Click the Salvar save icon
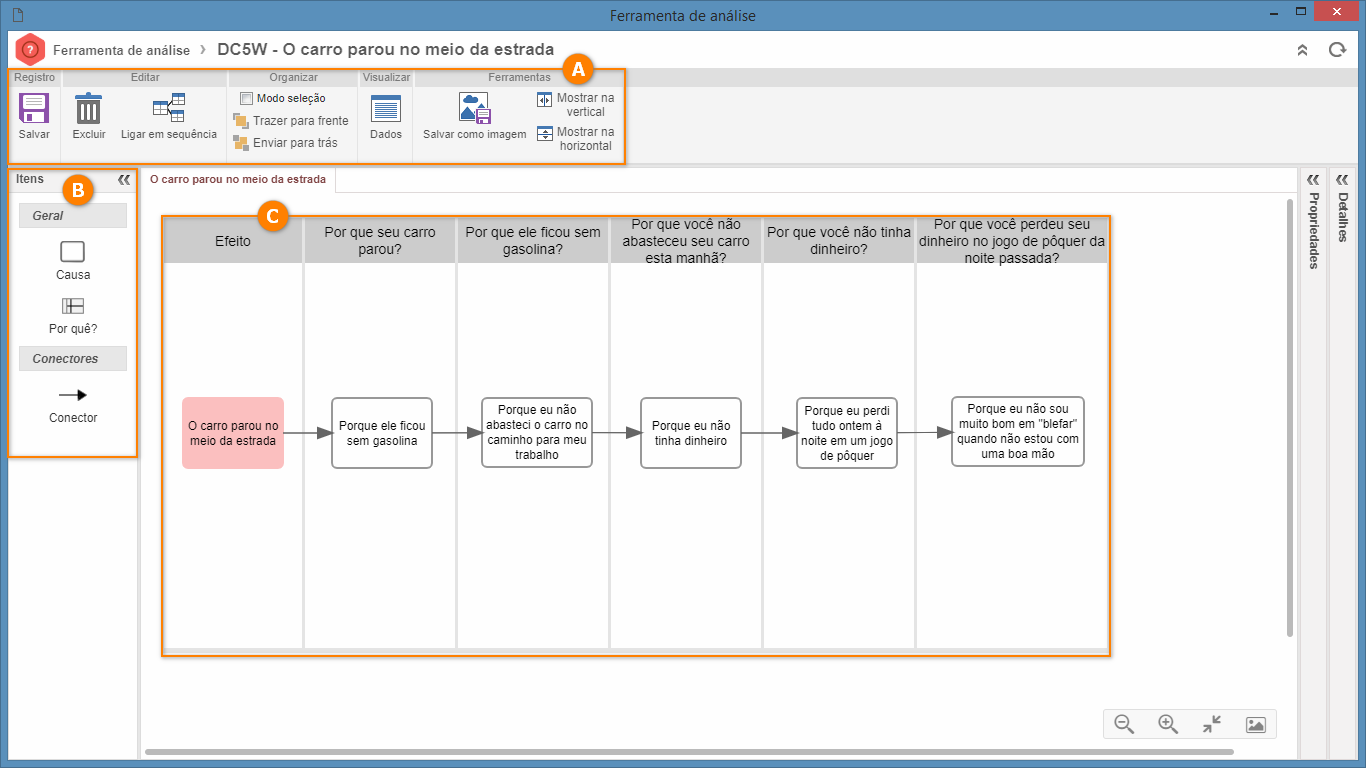This screenshot has width=1366, height=768. [x=34, y=108]
